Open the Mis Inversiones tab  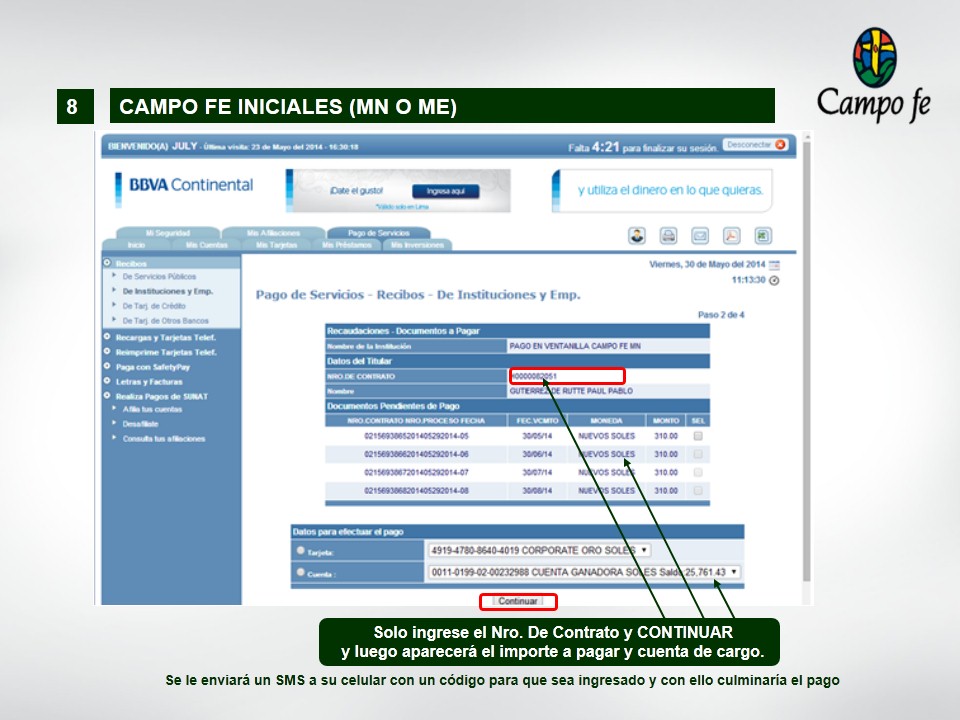tap(417, 245)
